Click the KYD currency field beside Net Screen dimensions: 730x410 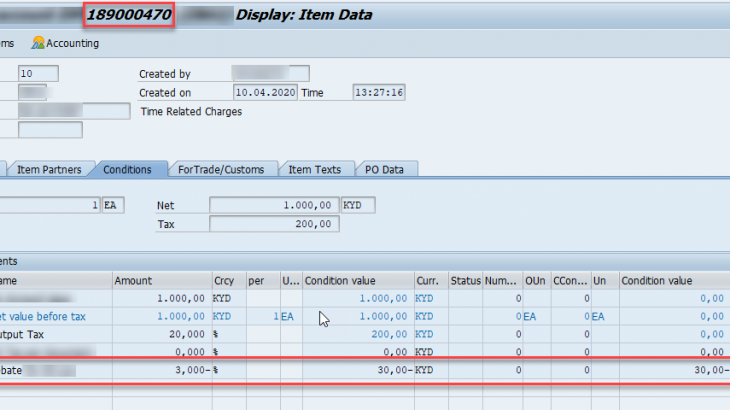click(358, 205)
